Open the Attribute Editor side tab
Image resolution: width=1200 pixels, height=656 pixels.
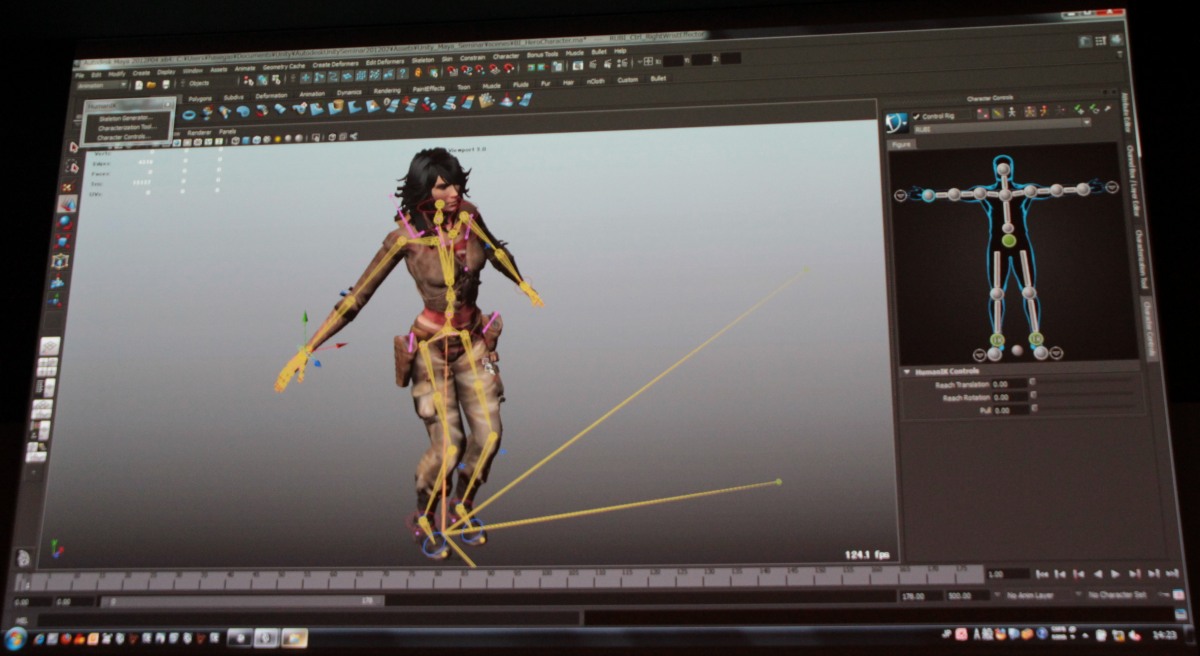coord(1125,112)
